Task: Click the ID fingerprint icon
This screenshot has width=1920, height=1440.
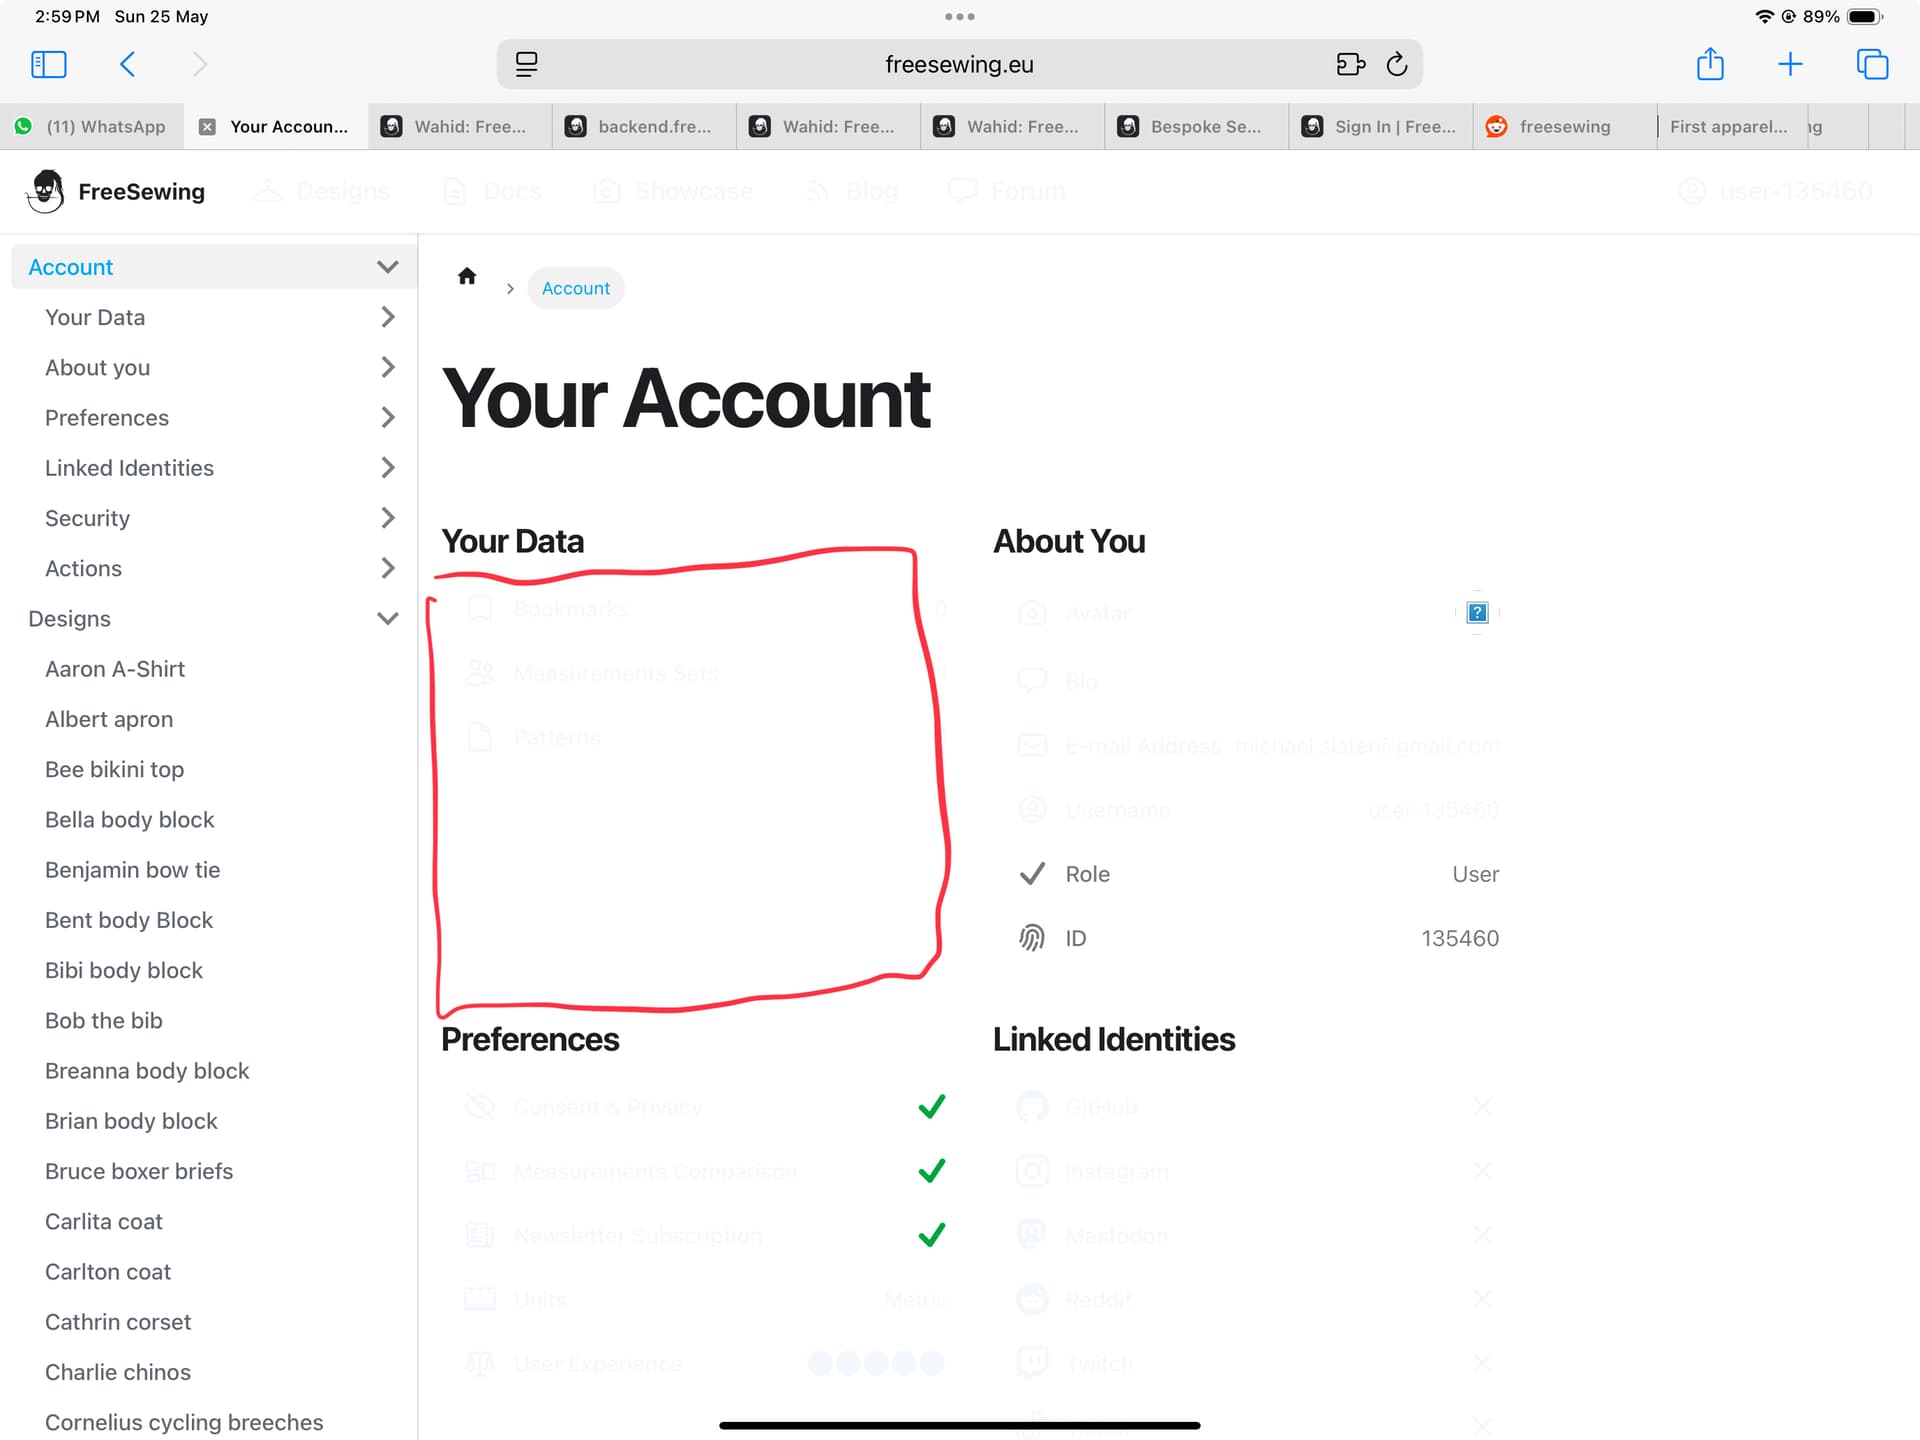Action: pos(1031,938)
